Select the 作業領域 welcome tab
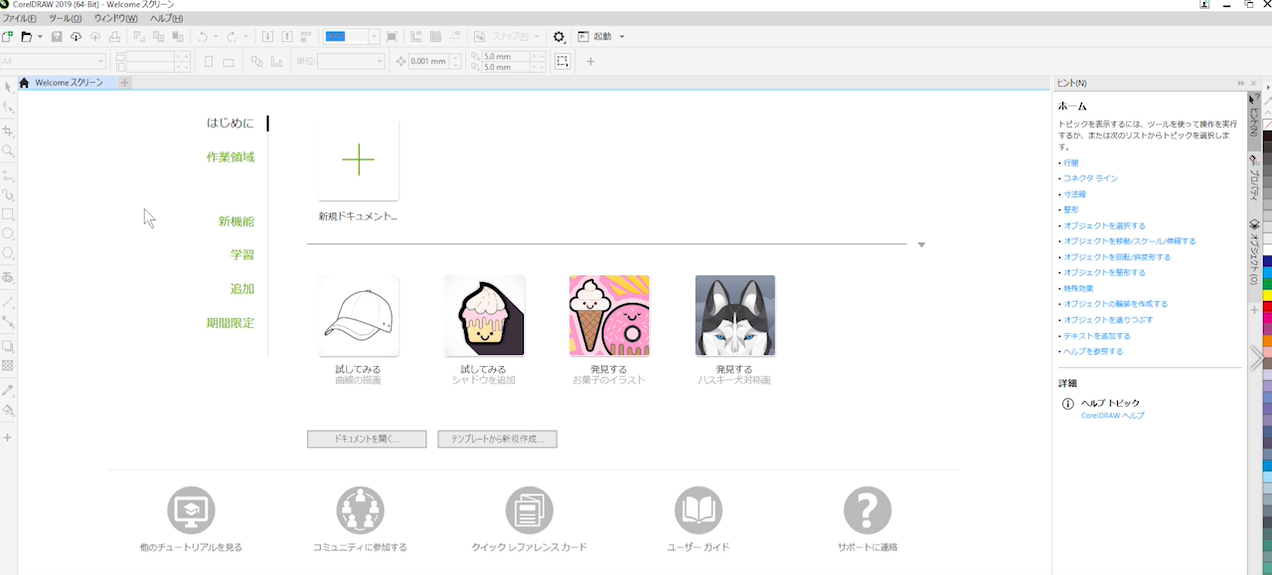This screenshot has height=575, width=1272. [x=230, y=157]
